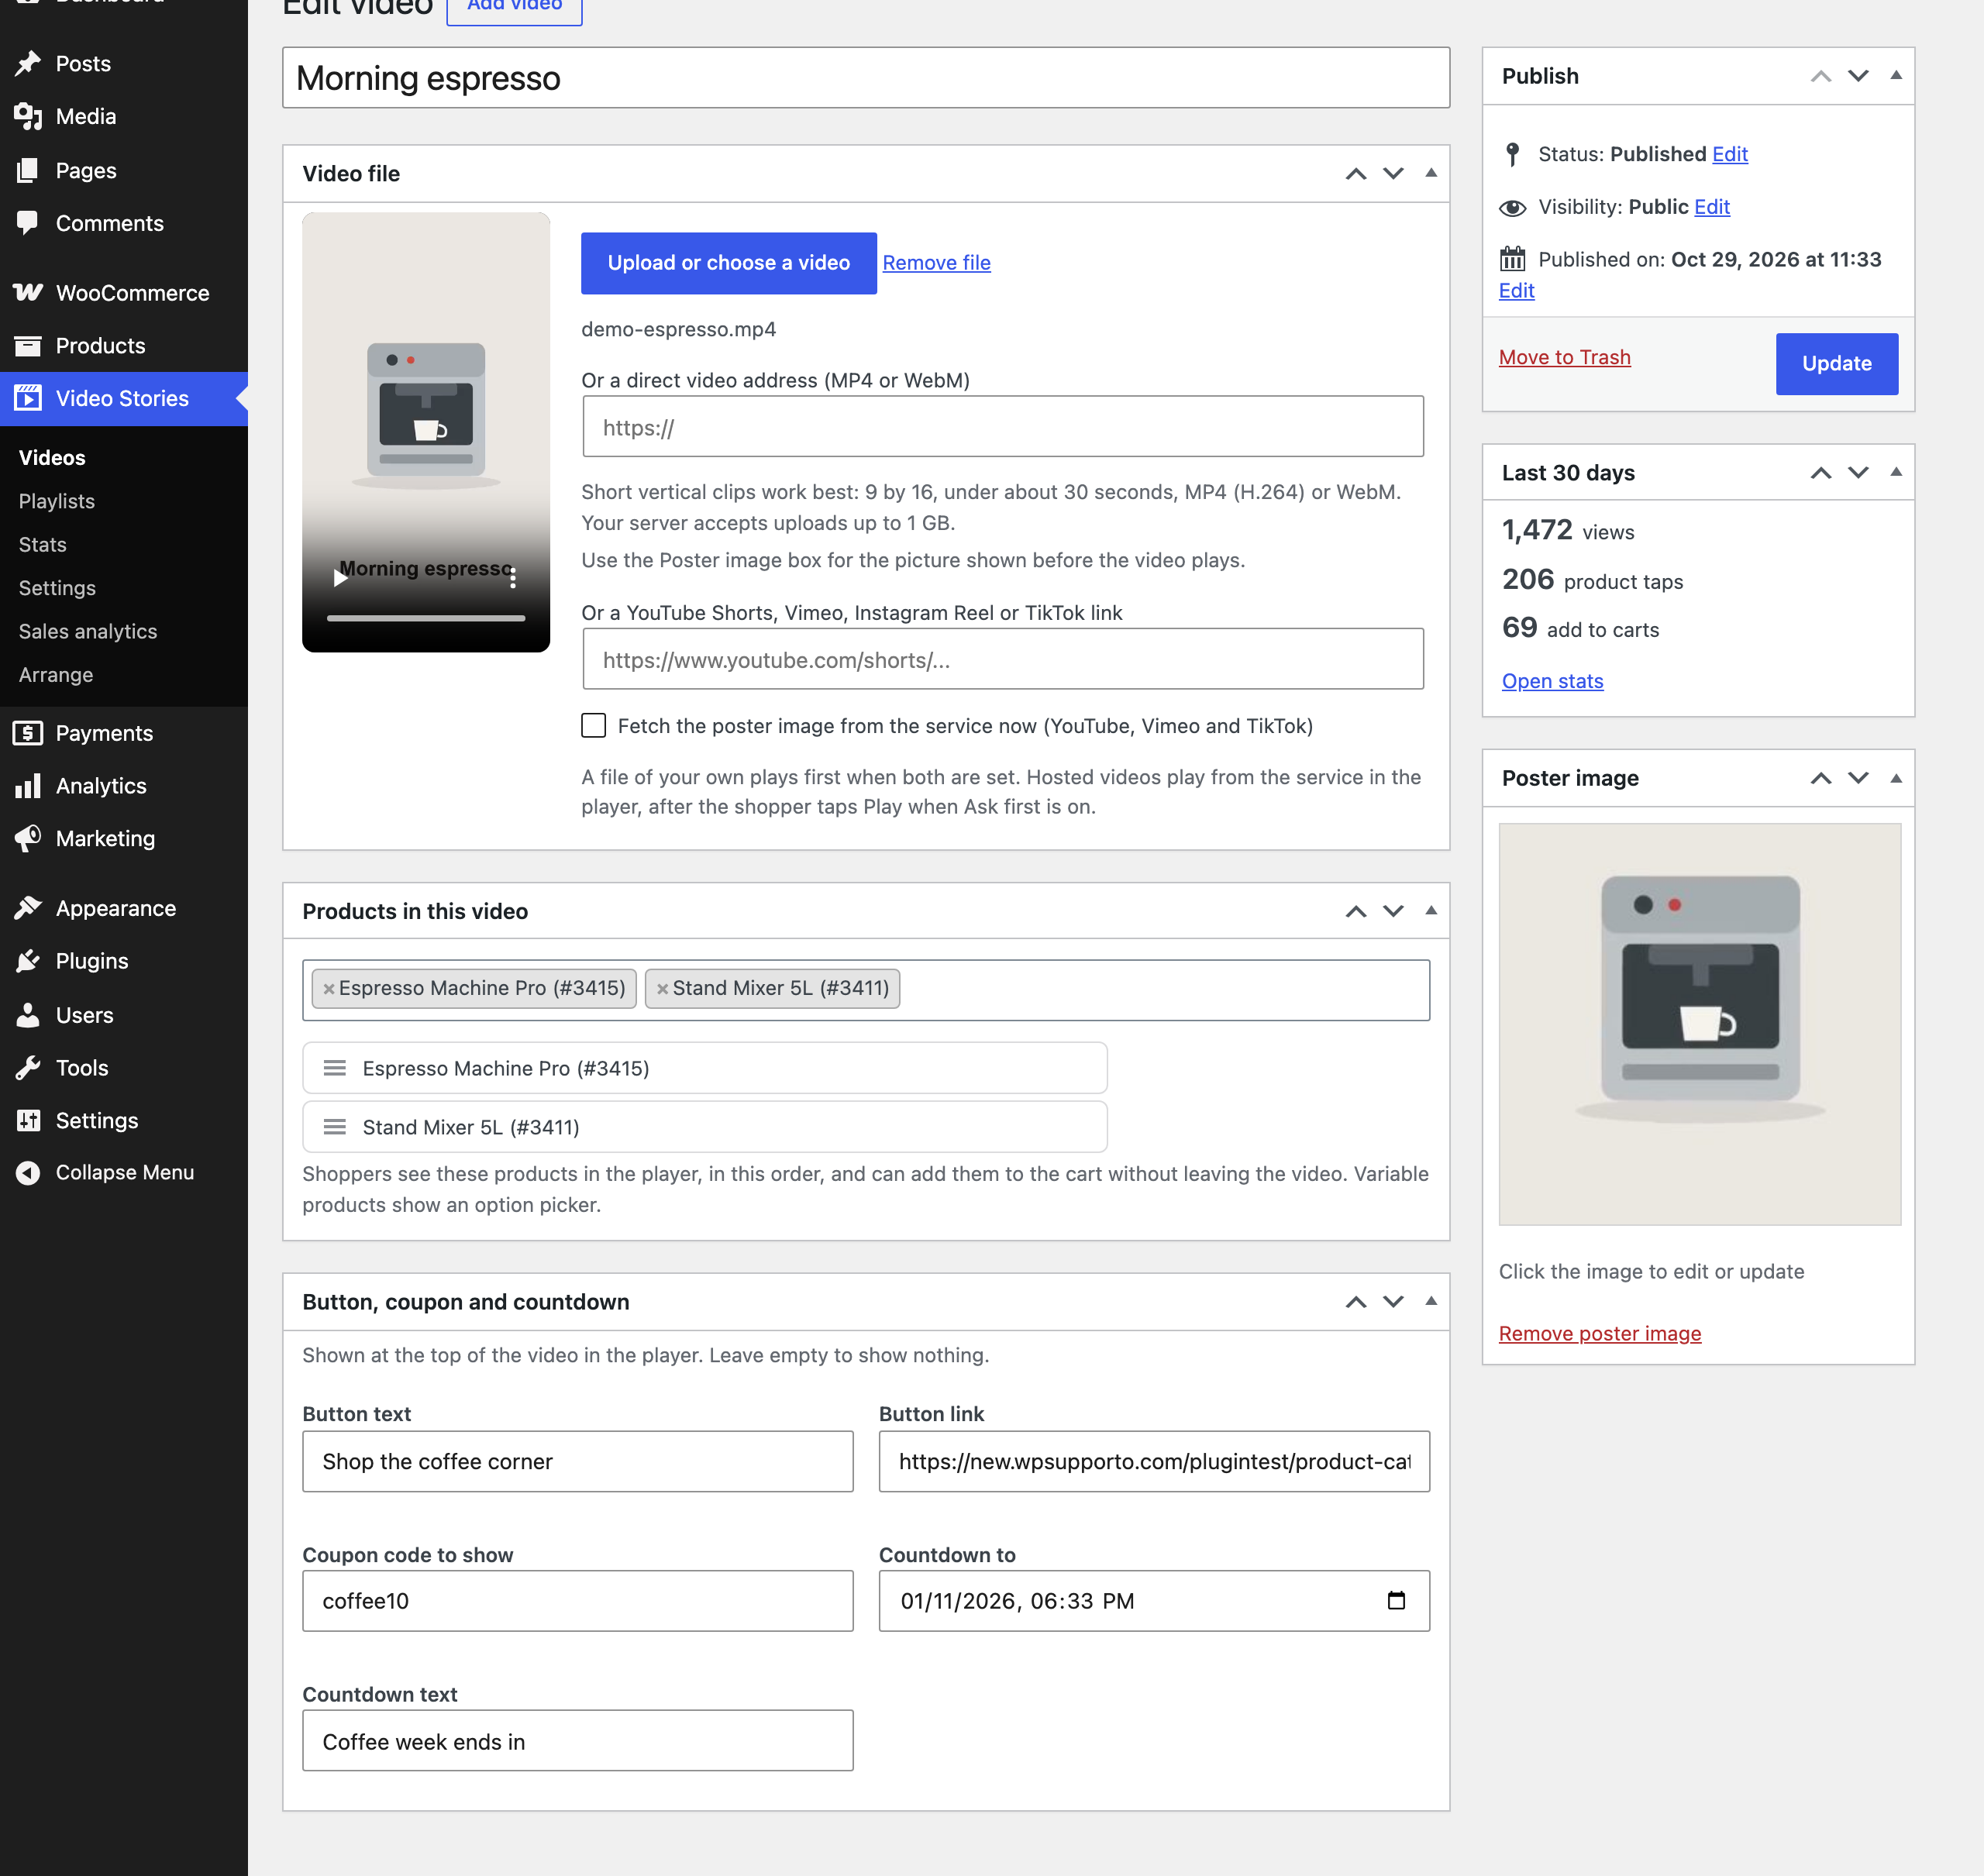1984x1876 pixels.
Task: Open the Playlists submenu item
Action: (x=57, y=501)
